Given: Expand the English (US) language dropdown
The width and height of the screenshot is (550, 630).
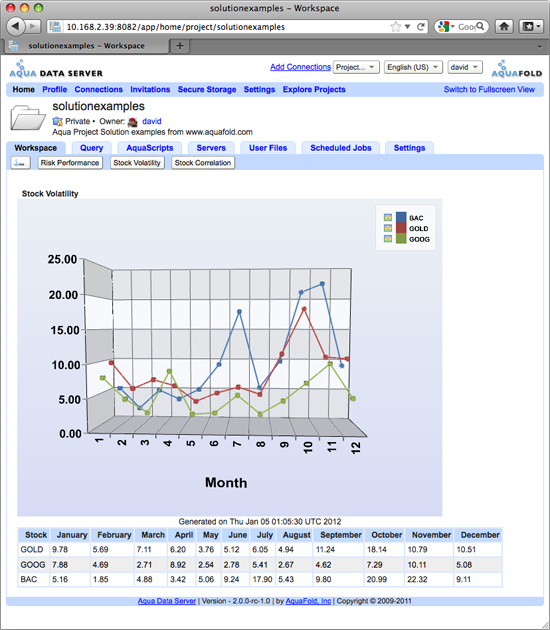Looking at the screenshot, I should (413, 67).
